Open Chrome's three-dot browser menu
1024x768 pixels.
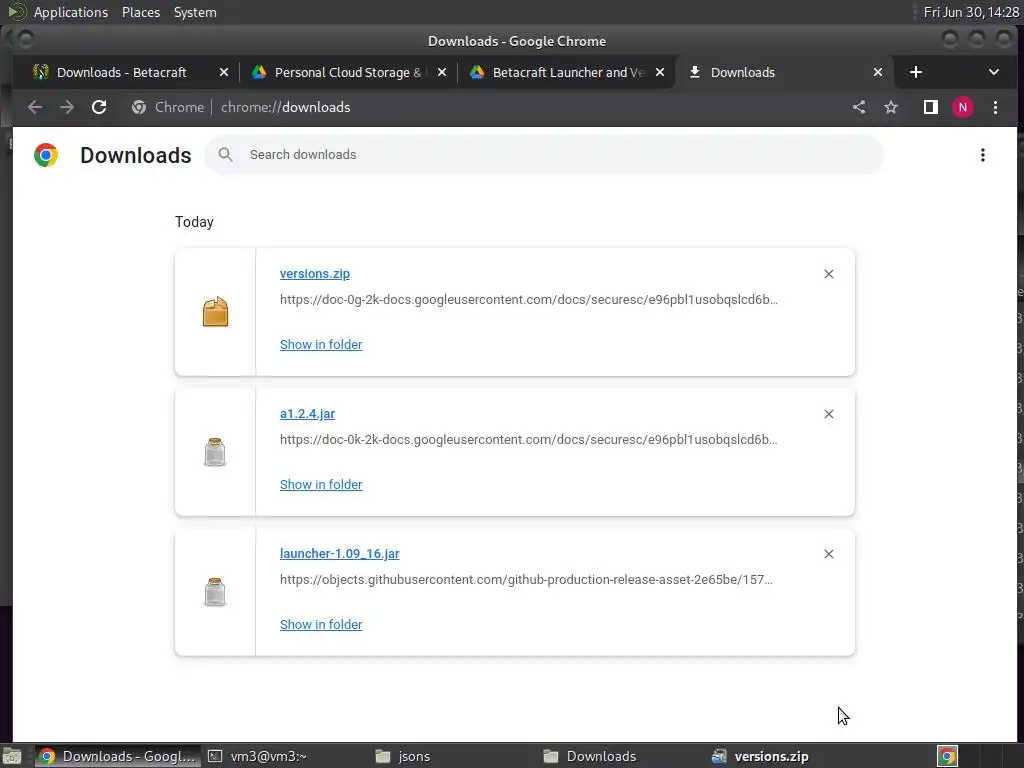point(995,107)
